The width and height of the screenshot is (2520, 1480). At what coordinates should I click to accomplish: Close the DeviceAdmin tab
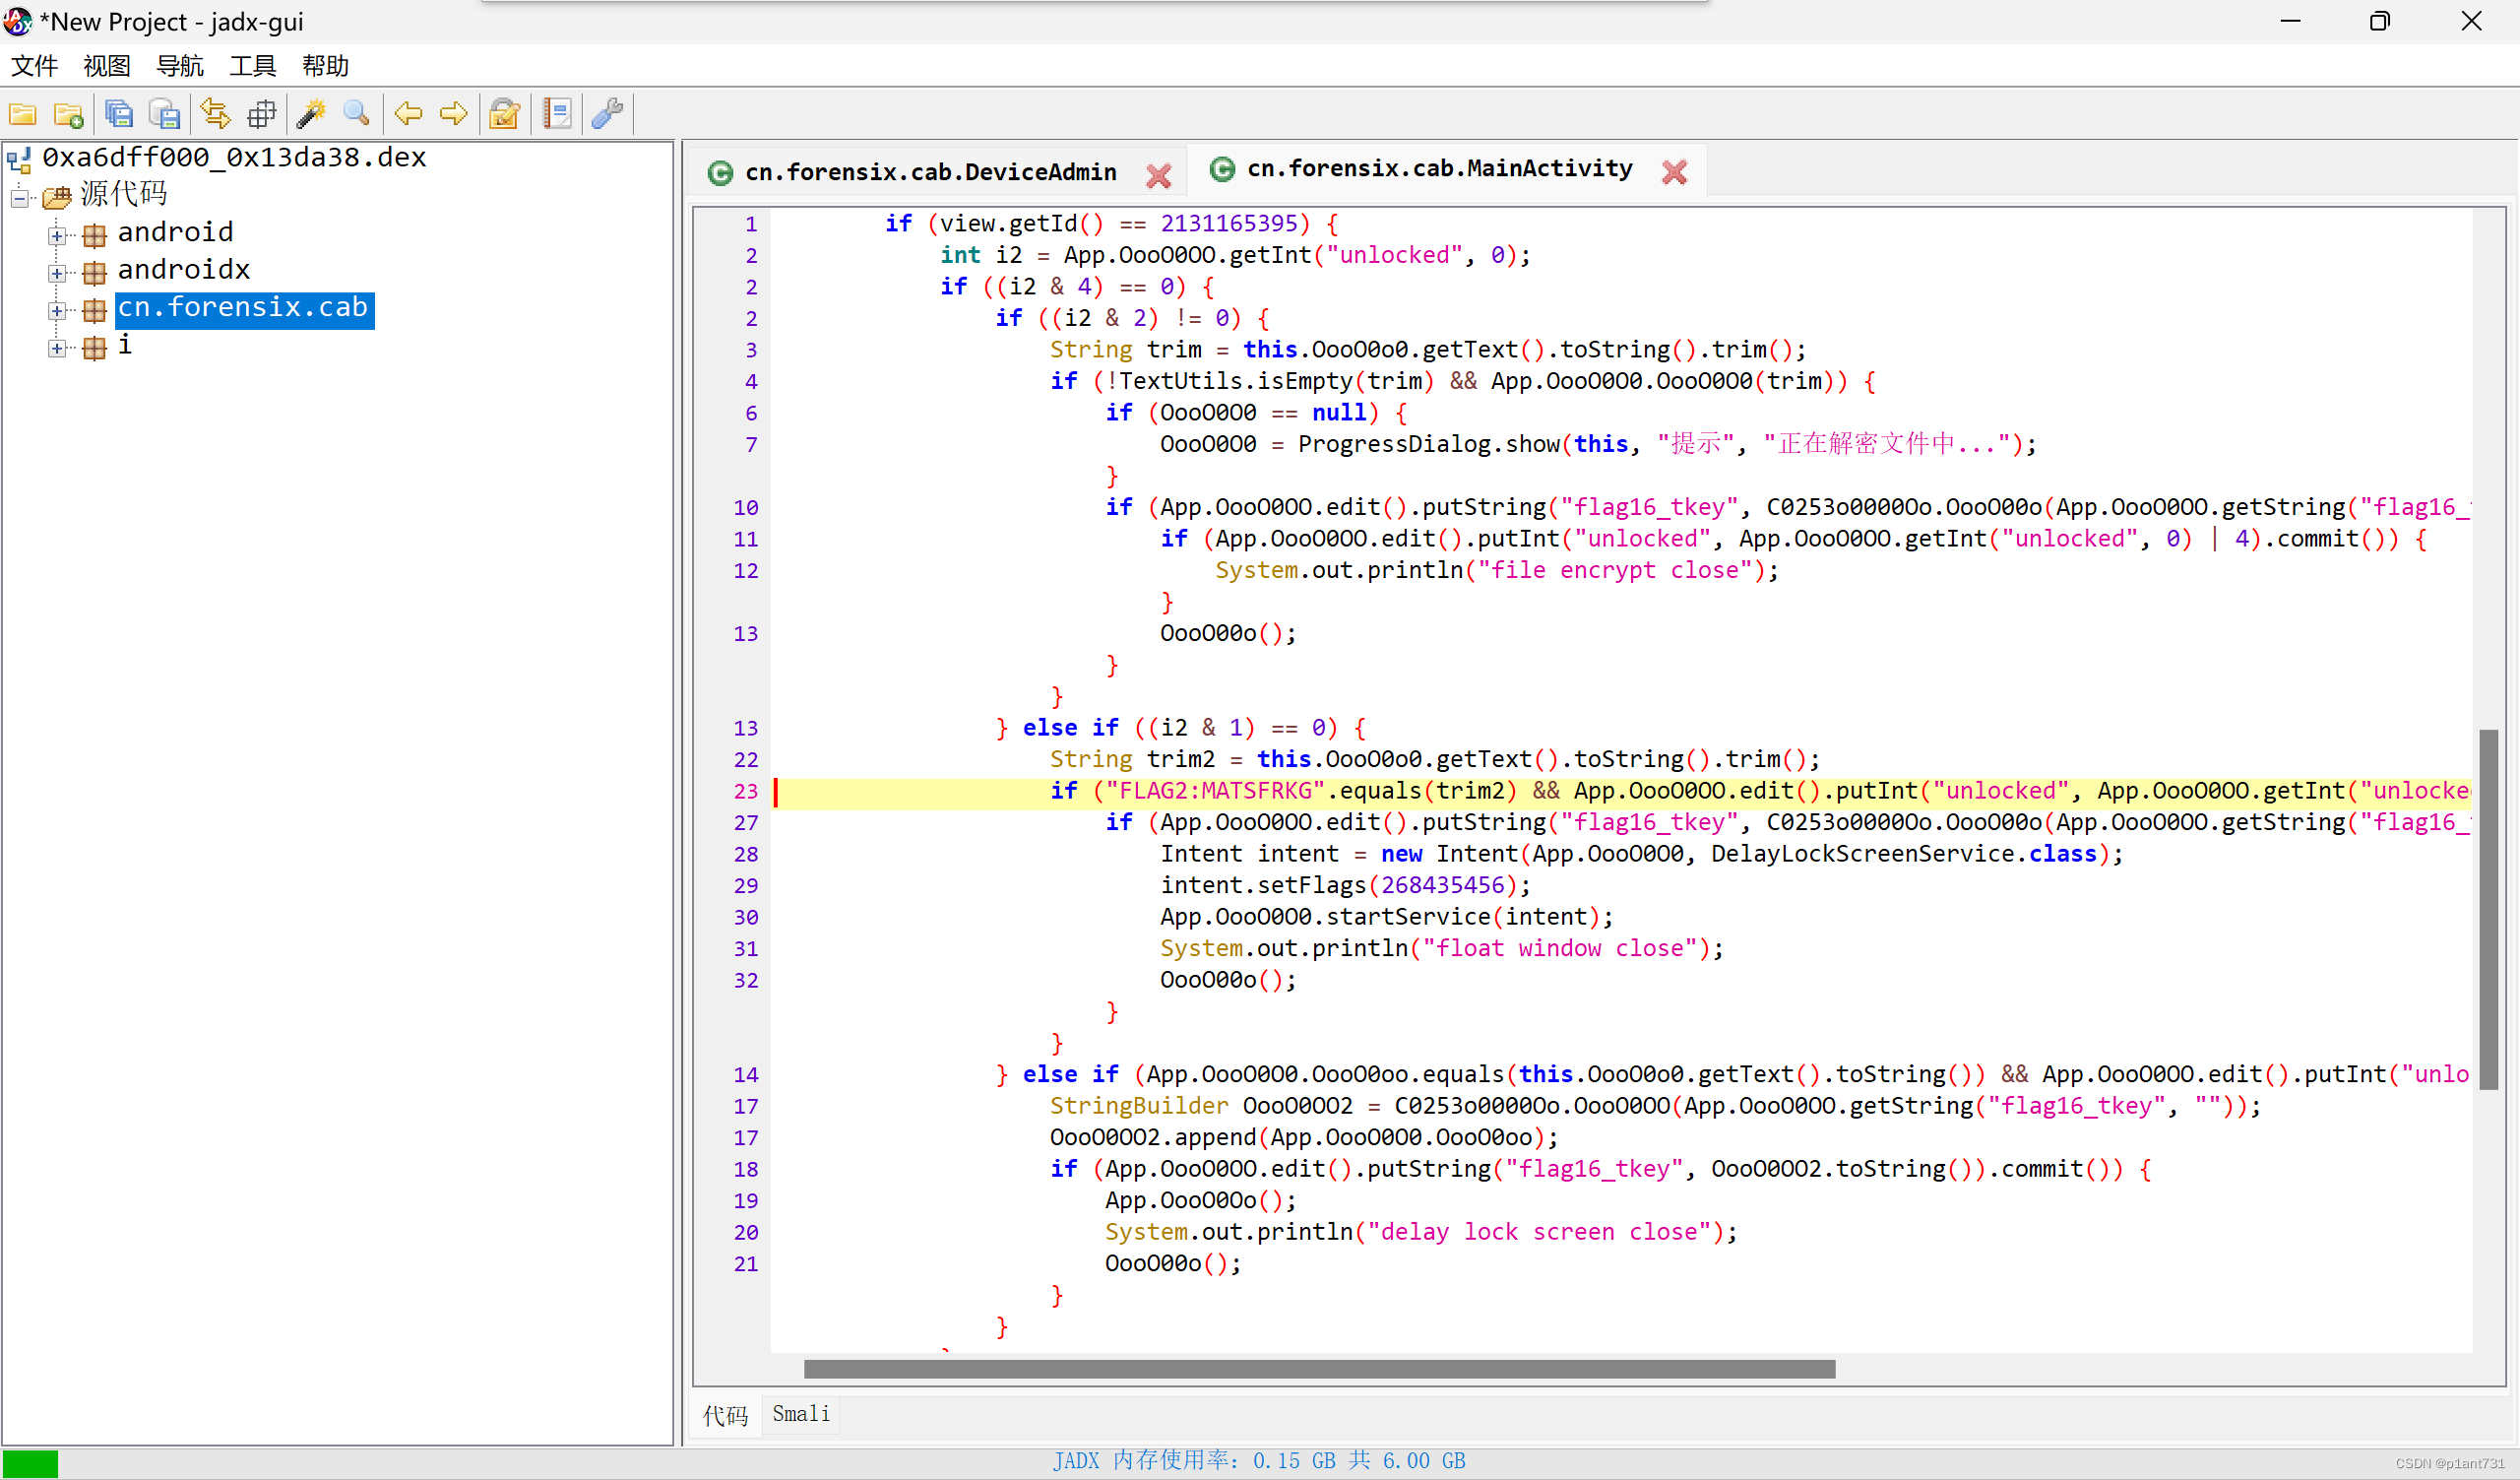(x=1159, y=175)
